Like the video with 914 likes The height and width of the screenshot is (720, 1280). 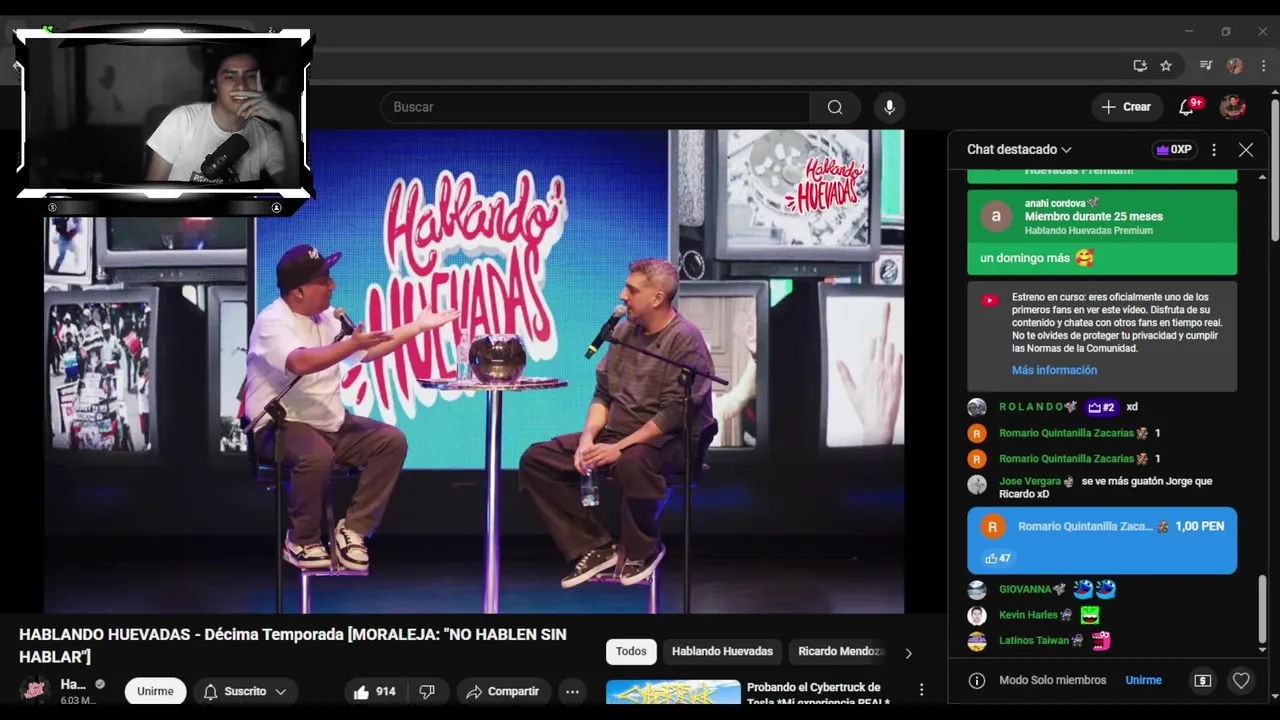[374, 691]
